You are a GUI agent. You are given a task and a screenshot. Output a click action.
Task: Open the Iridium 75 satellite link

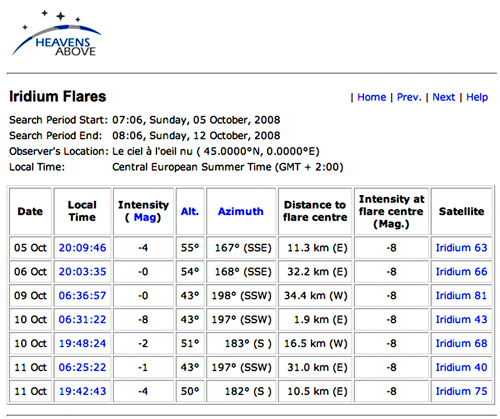[461, 391]
